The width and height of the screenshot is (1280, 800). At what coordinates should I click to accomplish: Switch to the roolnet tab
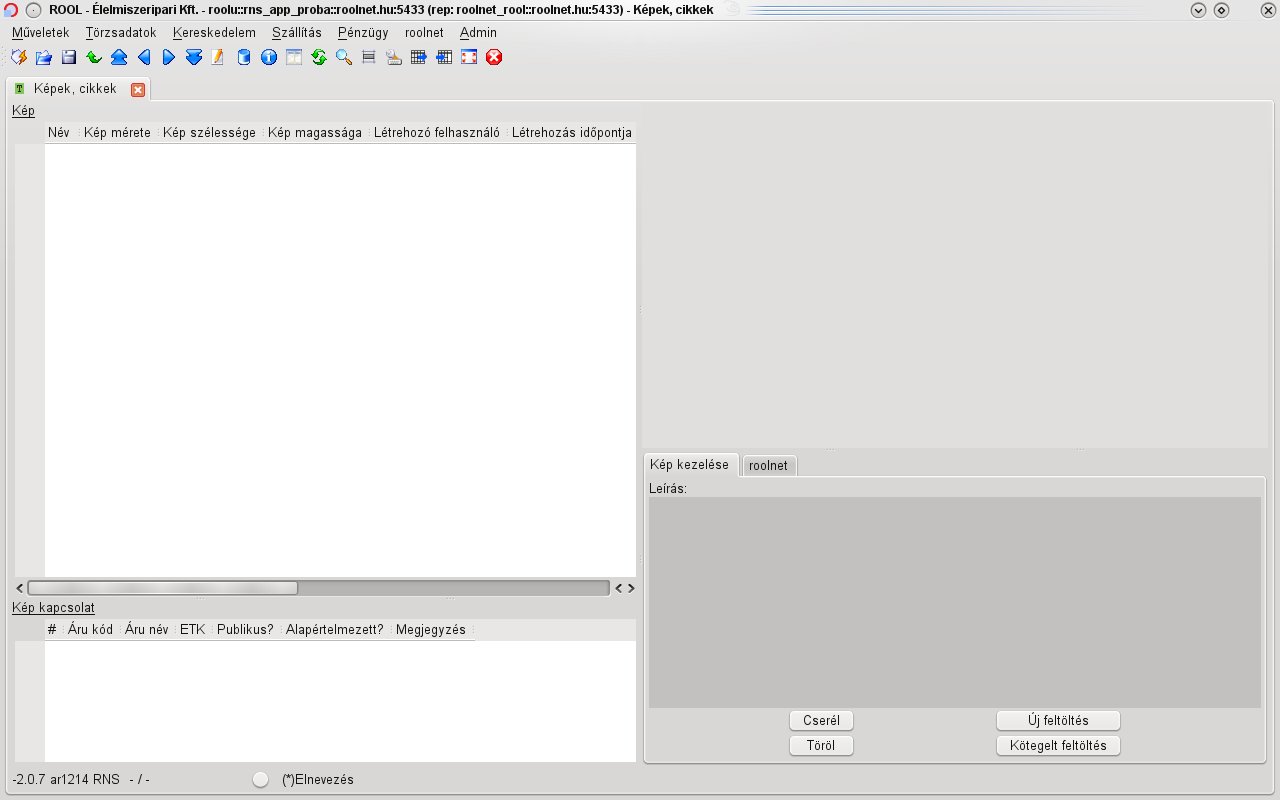click(768, 466)
